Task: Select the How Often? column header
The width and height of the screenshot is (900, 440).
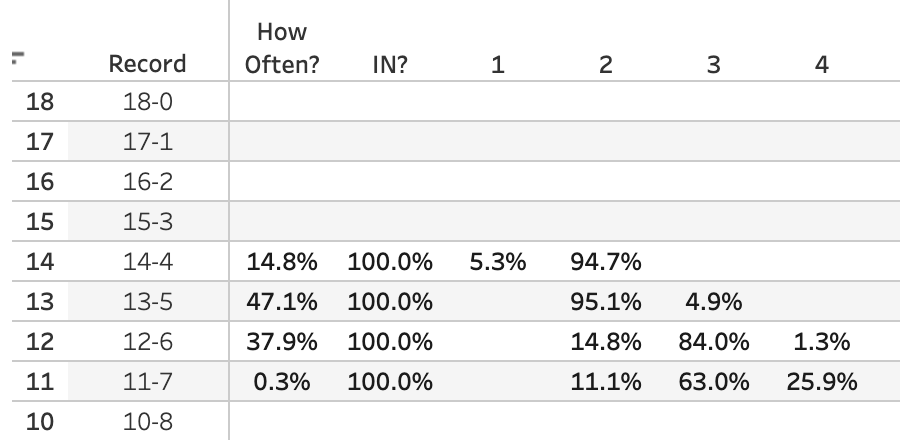Action: [x=281, y=48]
